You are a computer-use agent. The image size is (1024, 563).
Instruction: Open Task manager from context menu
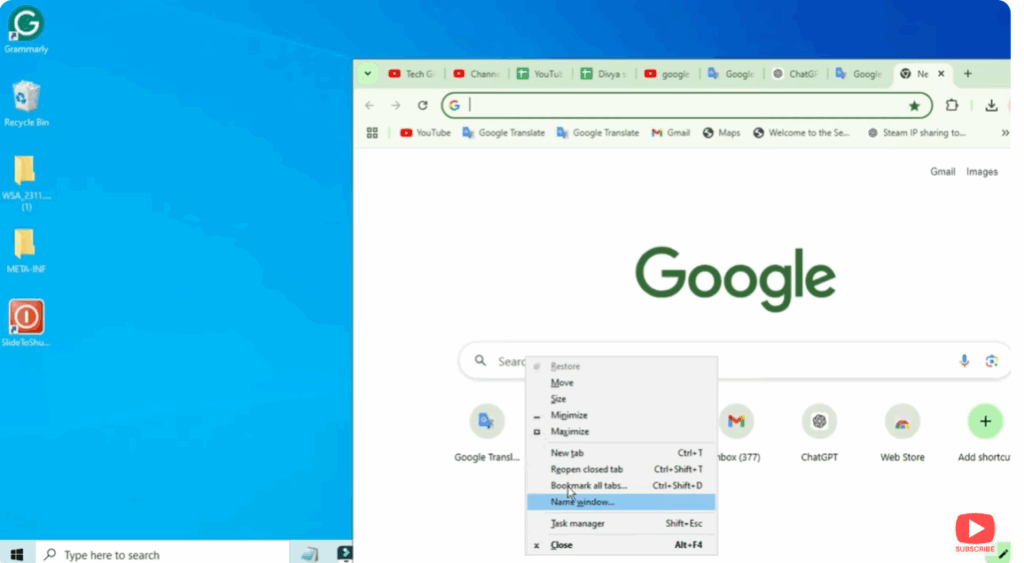coord(620,523)
